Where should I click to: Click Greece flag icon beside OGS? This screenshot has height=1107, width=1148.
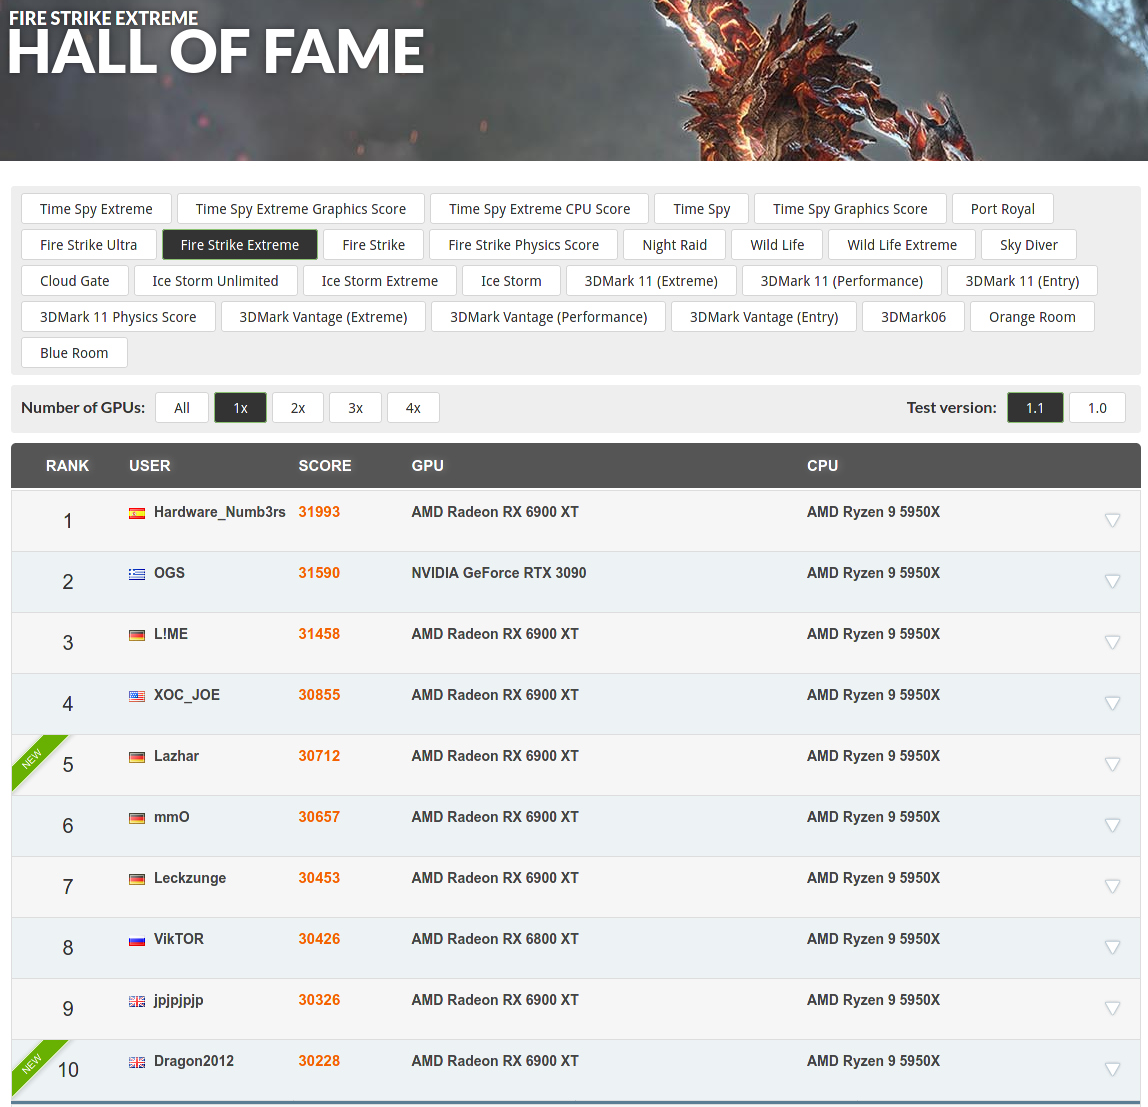coord(137,574)
